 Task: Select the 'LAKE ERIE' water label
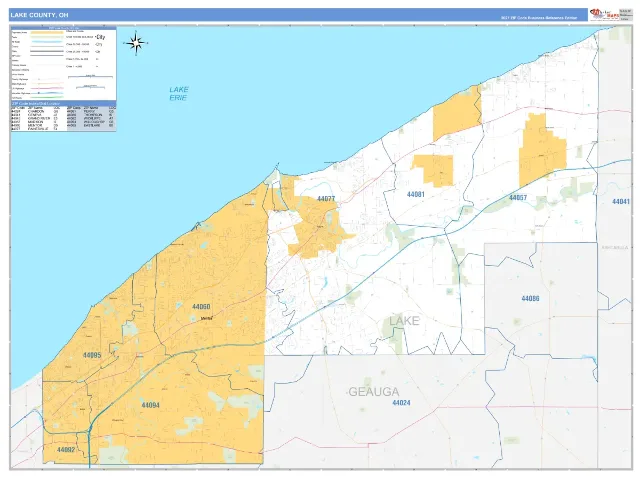click(x=179, y=93)
